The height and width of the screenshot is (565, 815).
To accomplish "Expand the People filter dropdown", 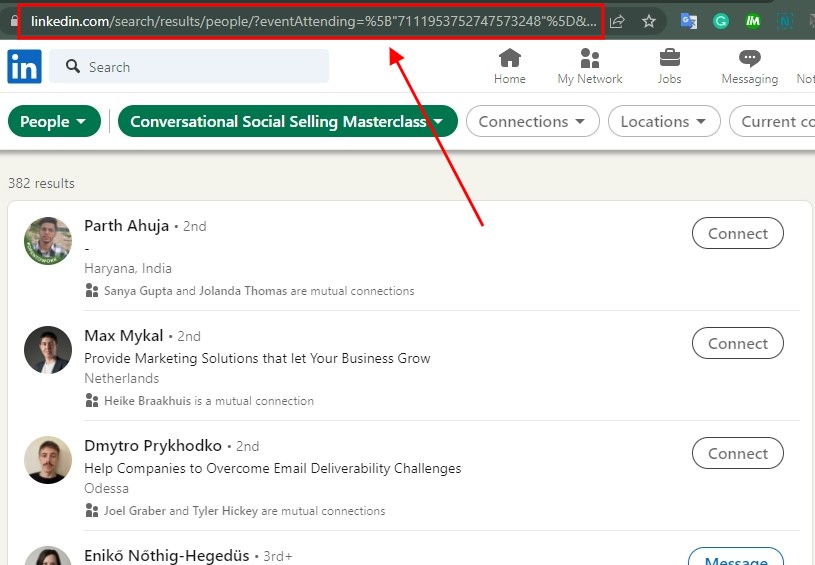I will [x=54, y=121].
